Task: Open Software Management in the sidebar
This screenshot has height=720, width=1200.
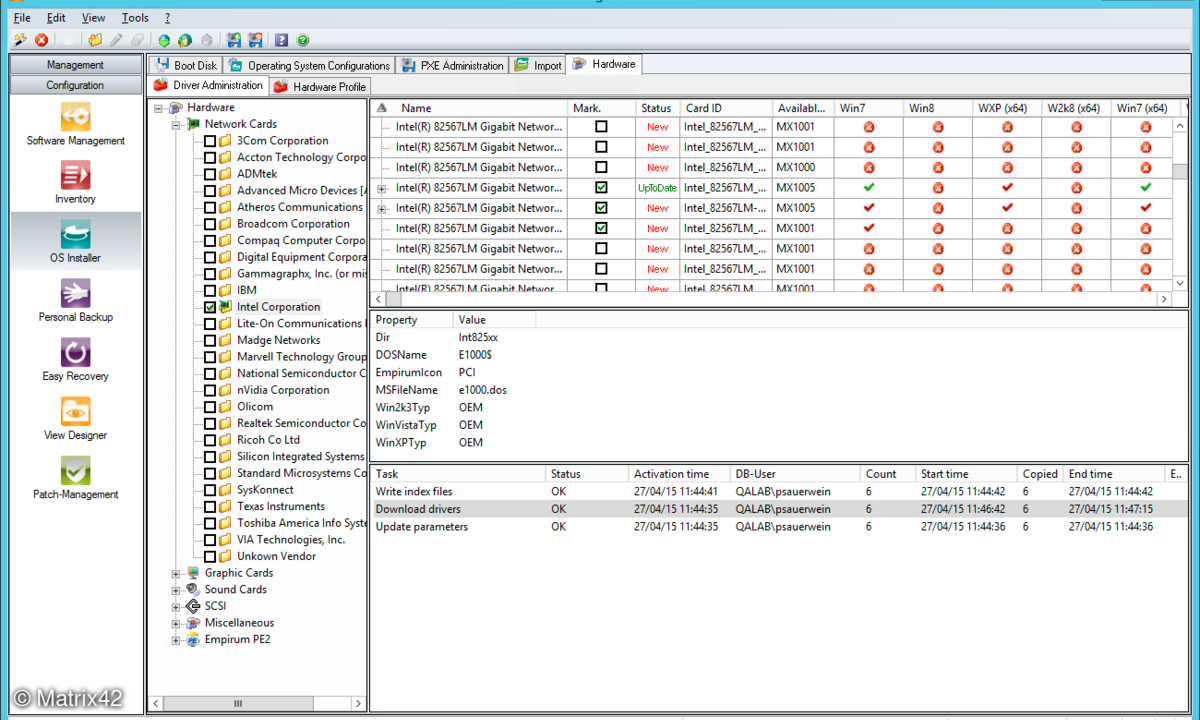Action: [x=76, y=125]
